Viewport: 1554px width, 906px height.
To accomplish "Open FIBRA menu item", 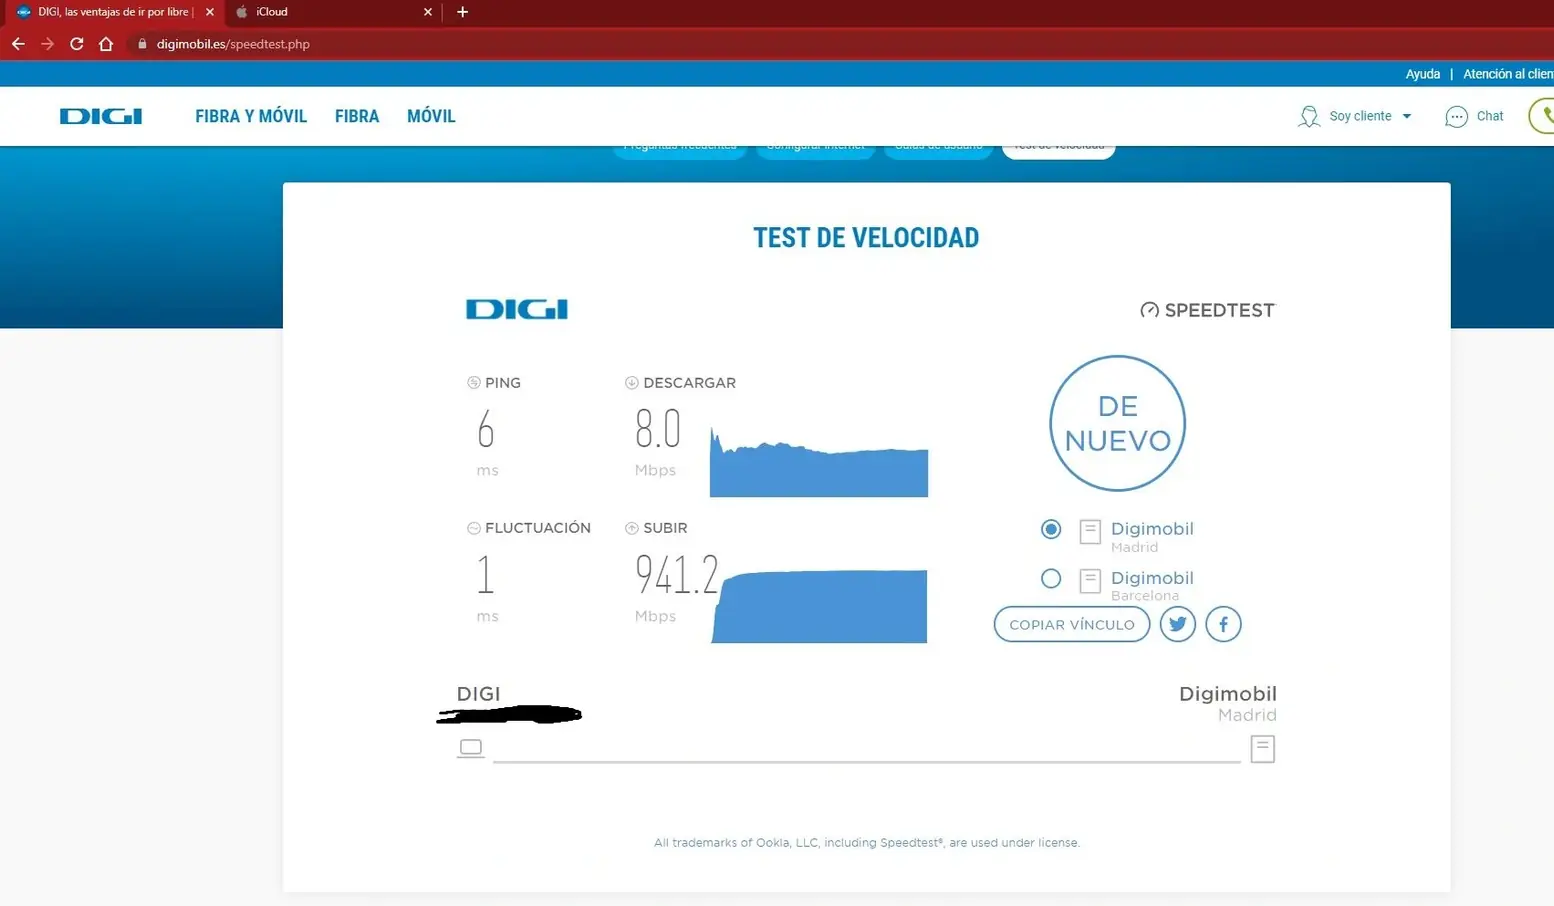I will pyautogui.click(x=357, y=116).
